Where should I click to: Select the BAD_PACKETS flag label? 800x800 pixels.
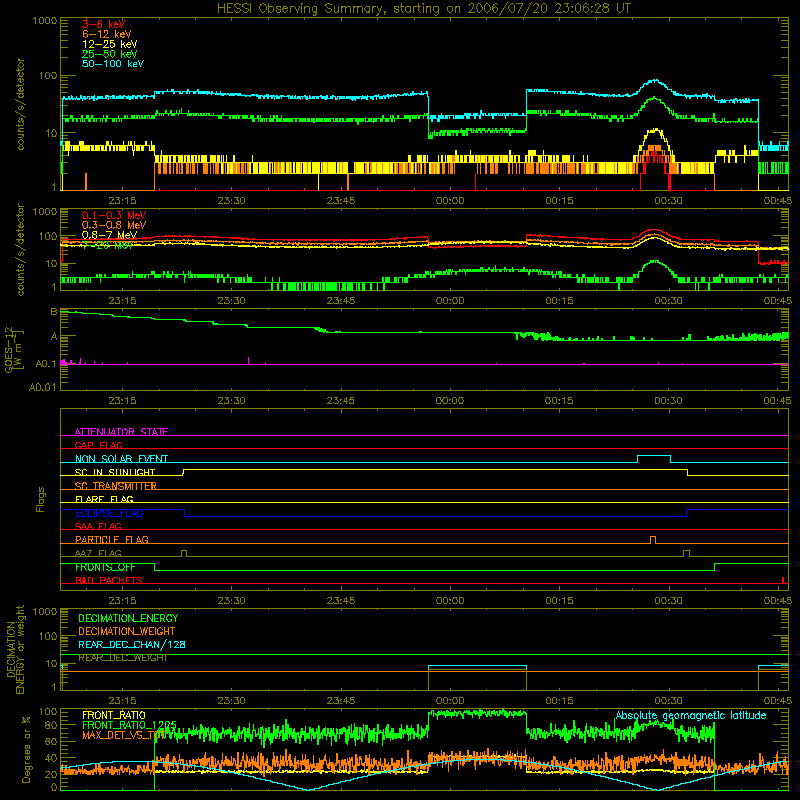pyautogui.click(x=109, y=580)
